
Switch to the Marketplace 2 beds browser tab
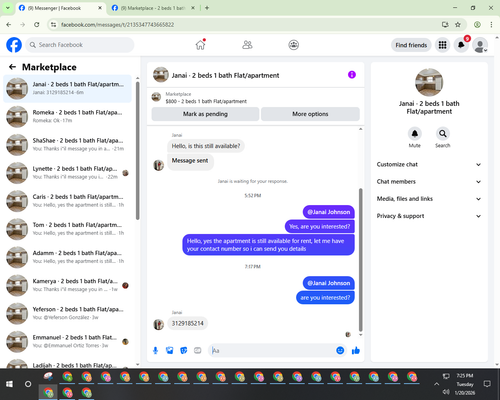point(153,8)
